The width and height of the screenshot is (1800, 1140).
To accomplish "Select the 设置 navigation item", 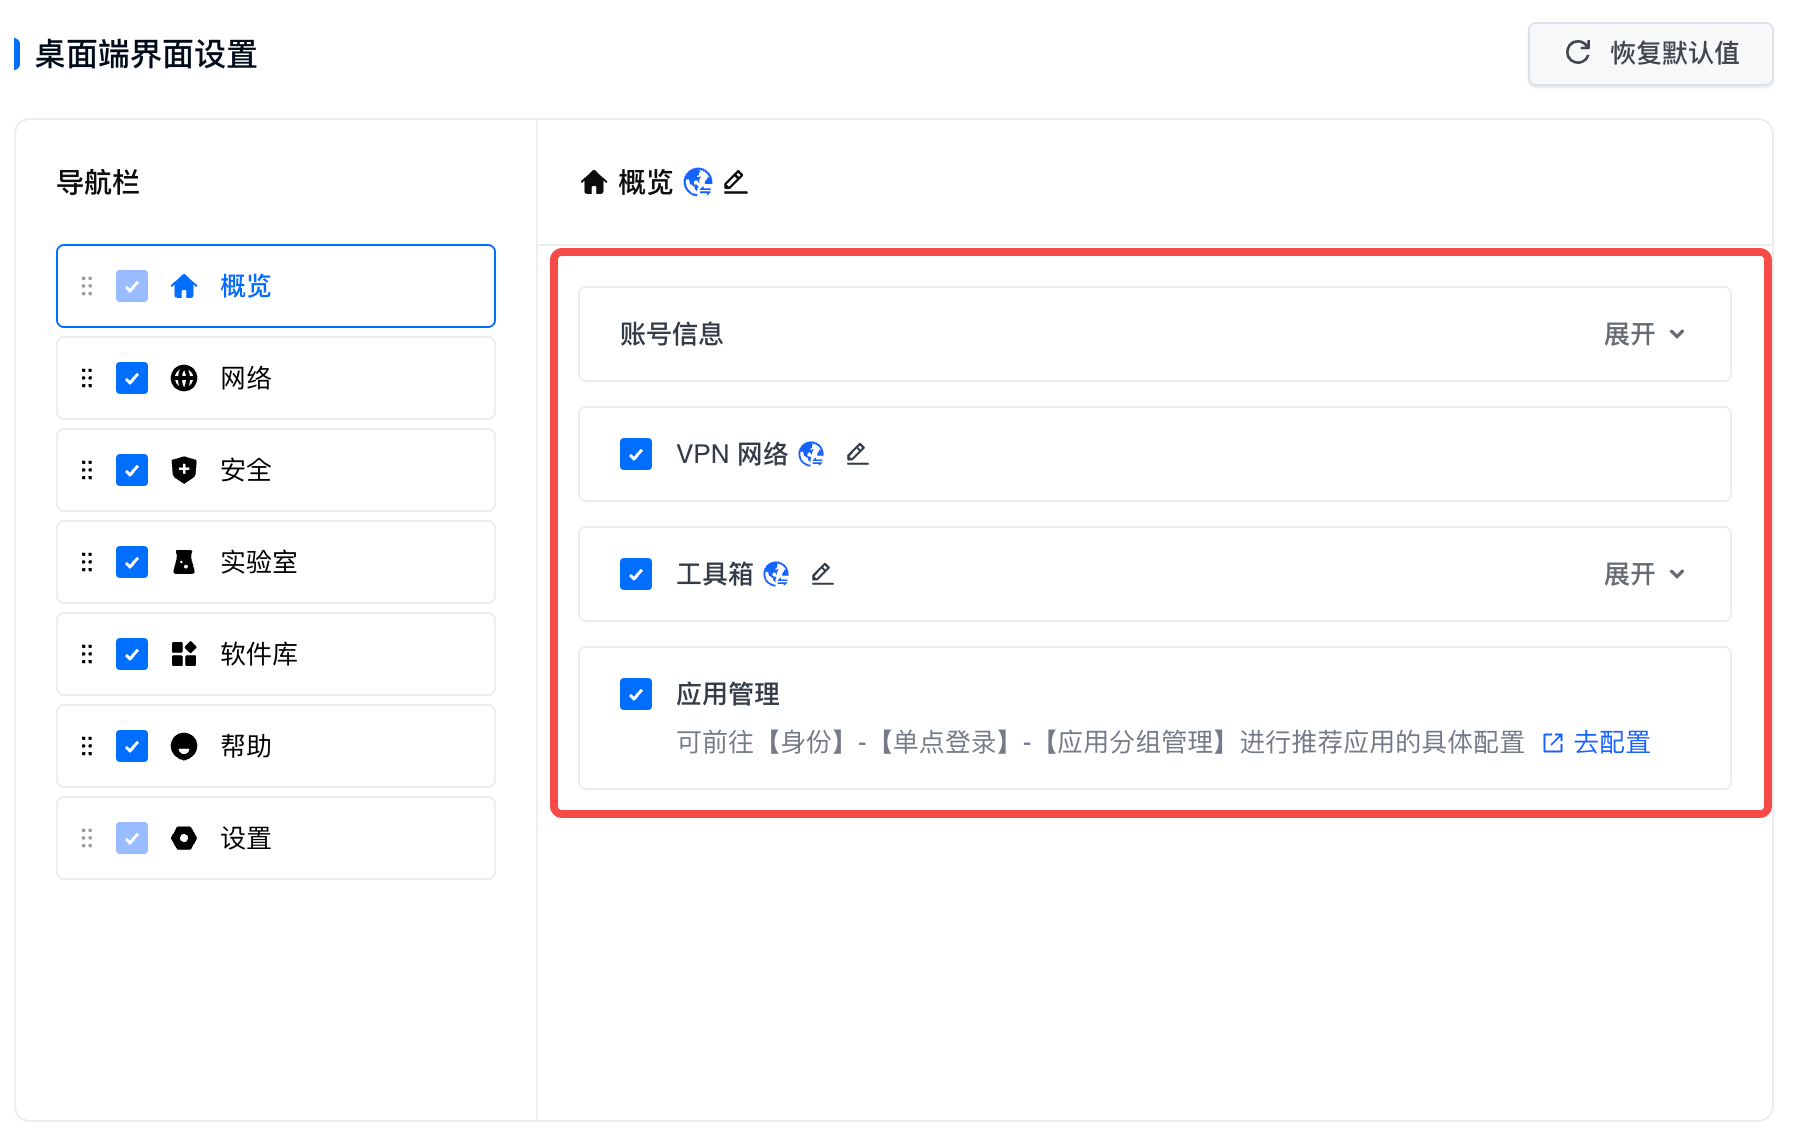I will (x=246, y=838).
